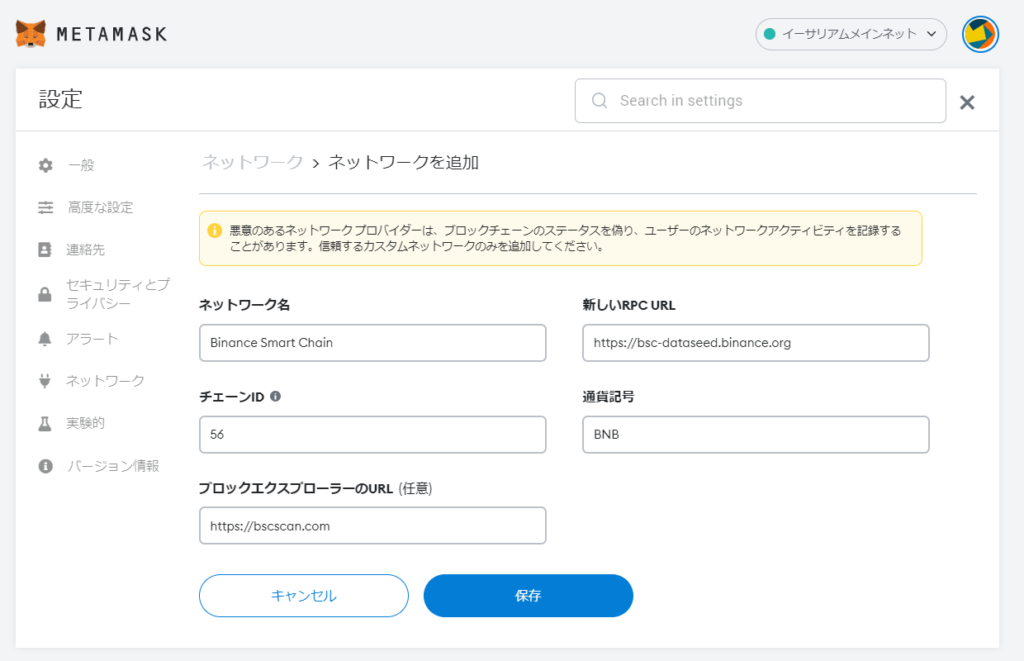Screen dimensions: 1024x661
Task: Open the 連絡先 settings tab
Action: click(86, 250)
